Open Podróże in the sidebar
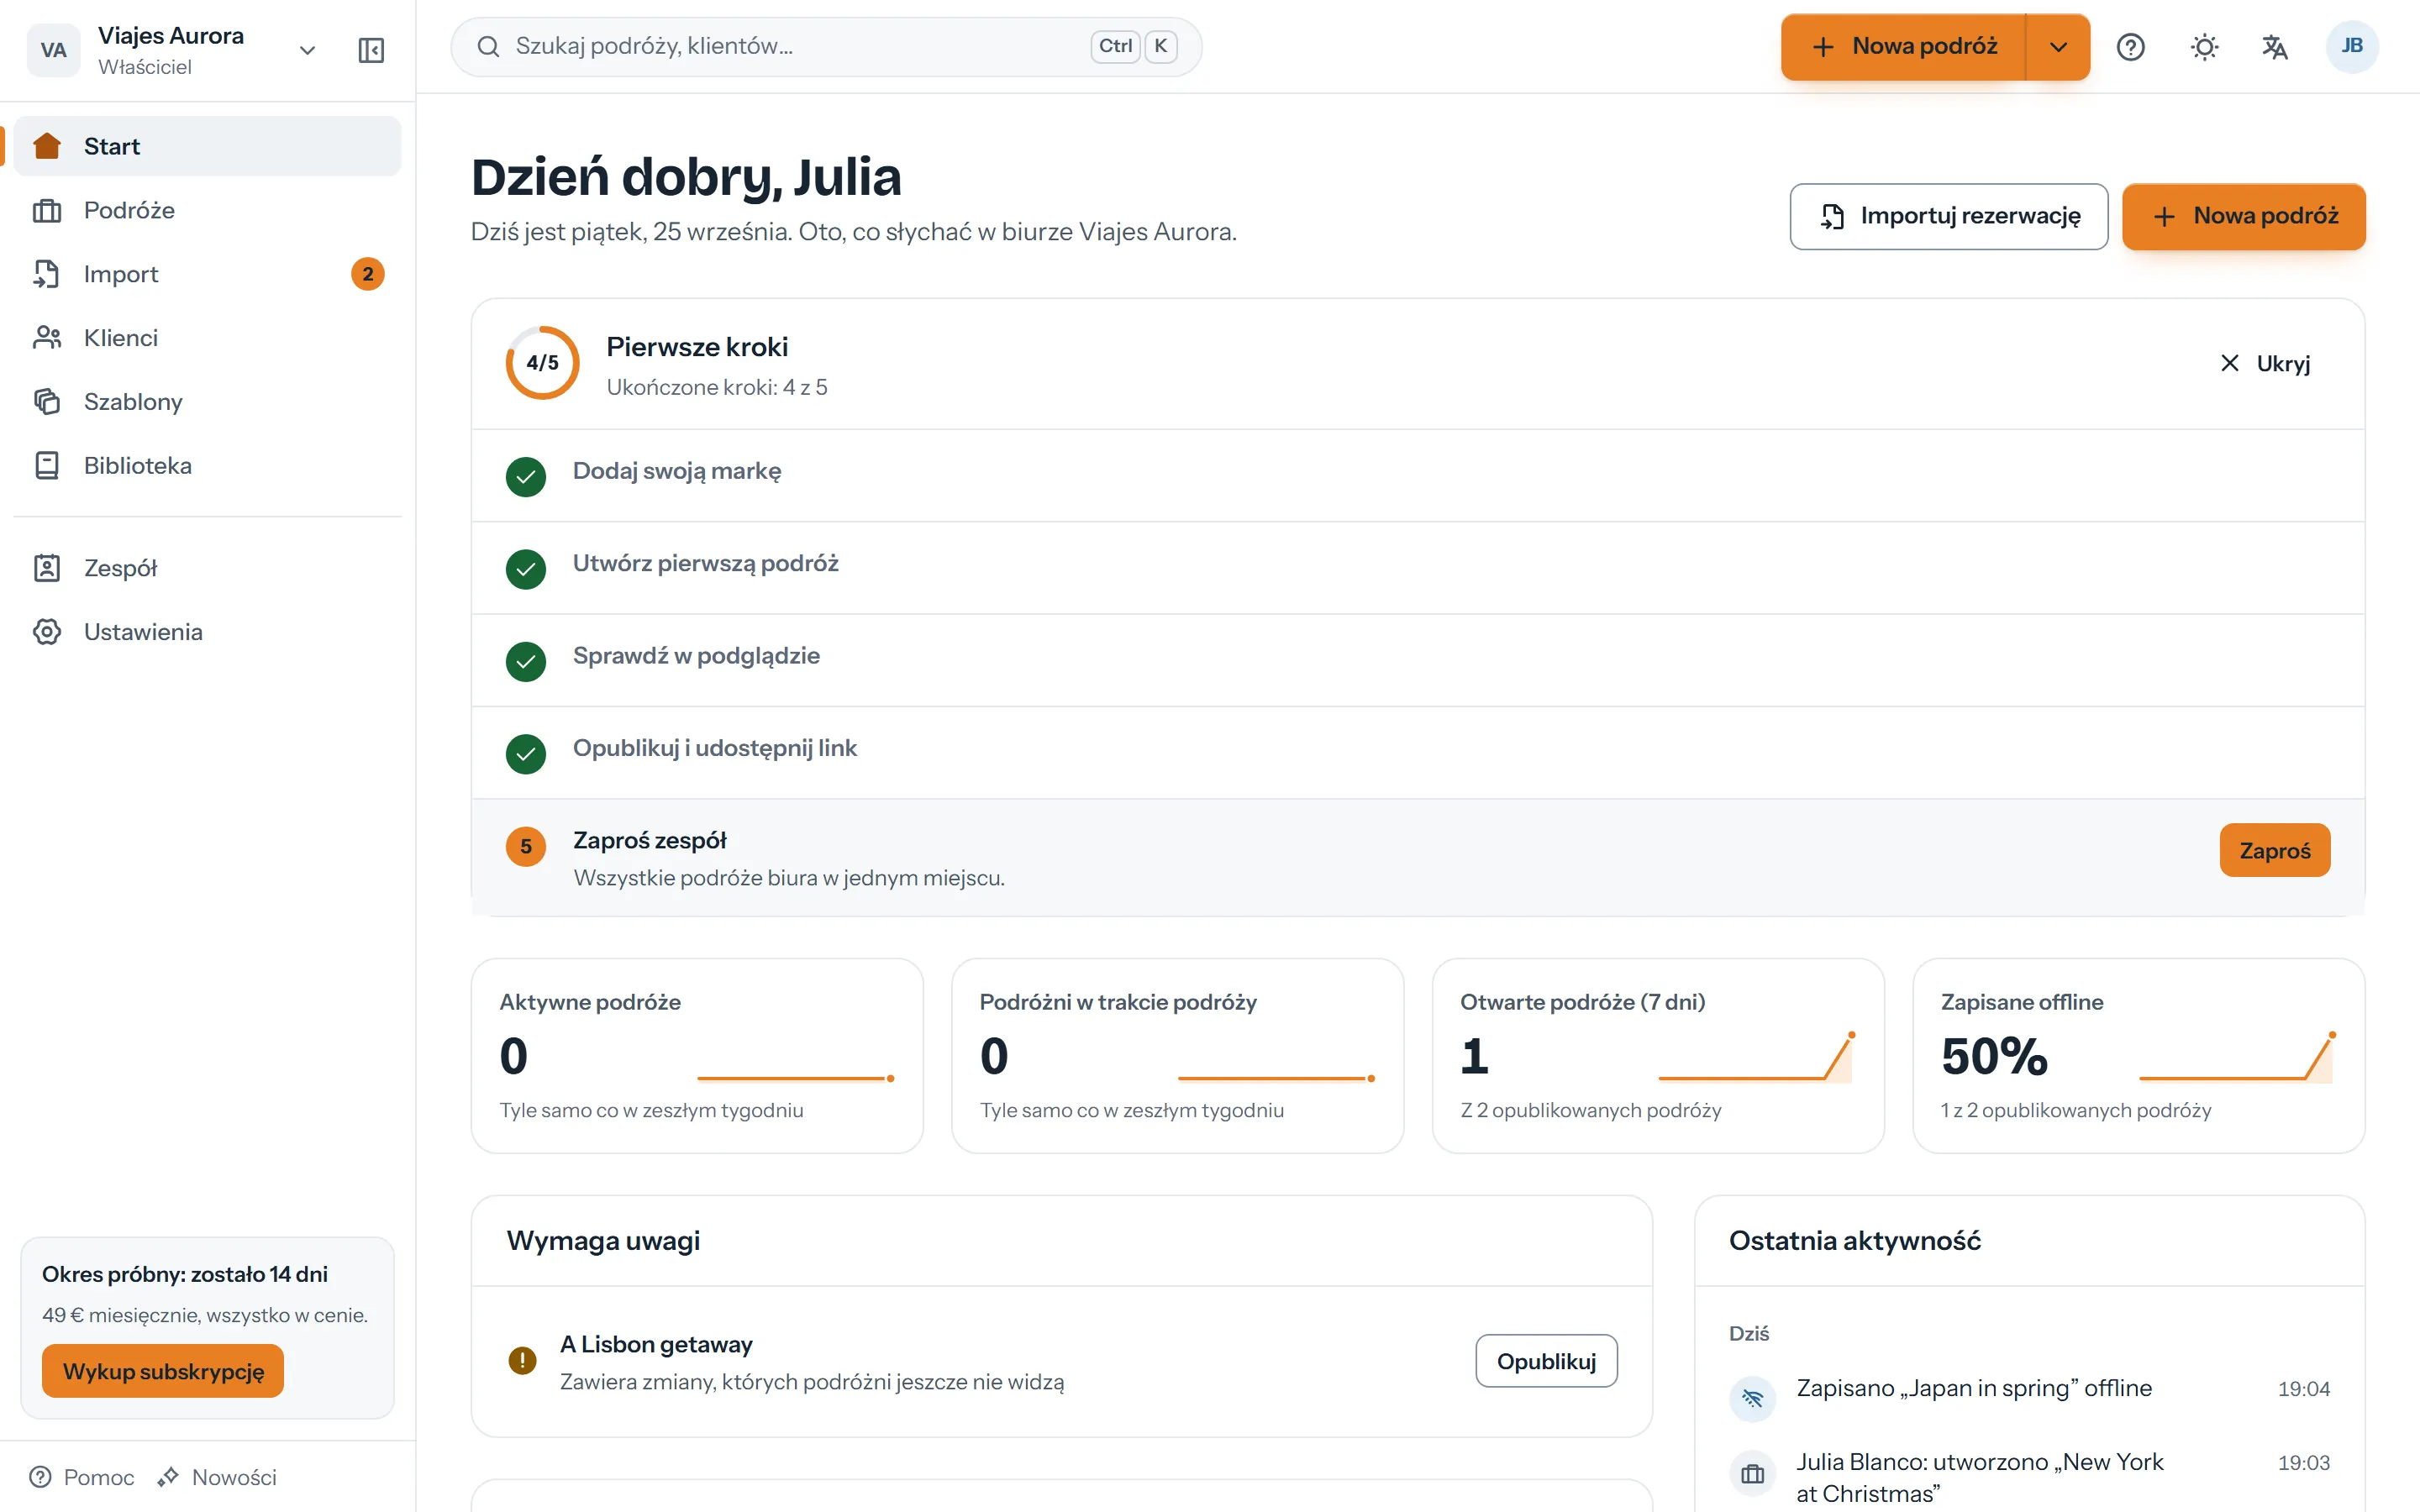 coord(208,210)
